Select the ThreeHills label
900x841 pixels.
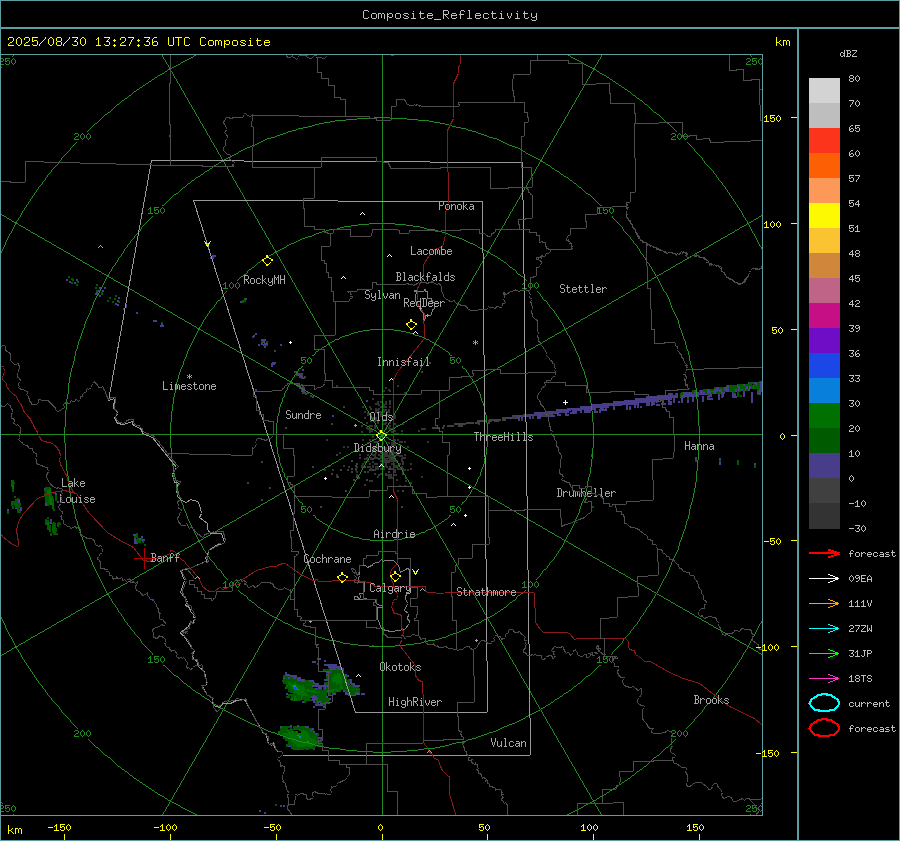click(503, 437)
